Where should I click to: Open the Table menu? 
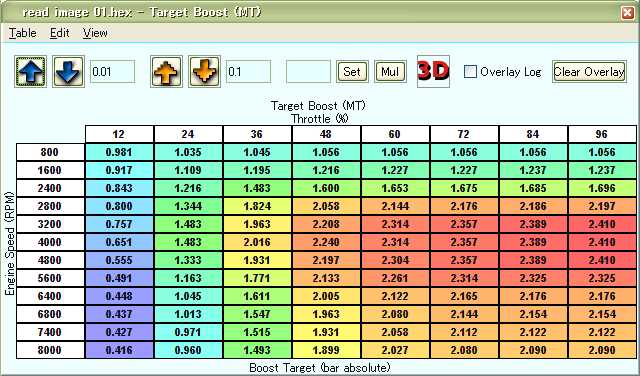pos(23,33)
